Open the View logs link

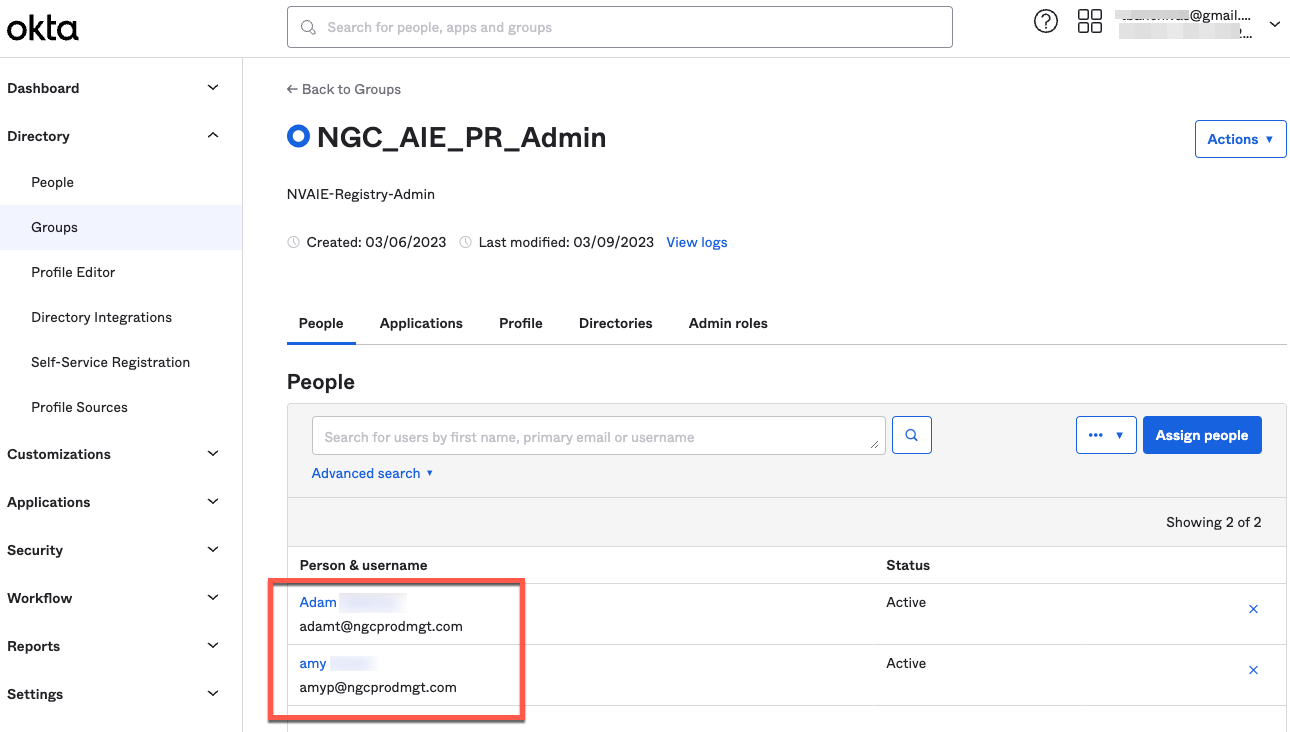696,242
